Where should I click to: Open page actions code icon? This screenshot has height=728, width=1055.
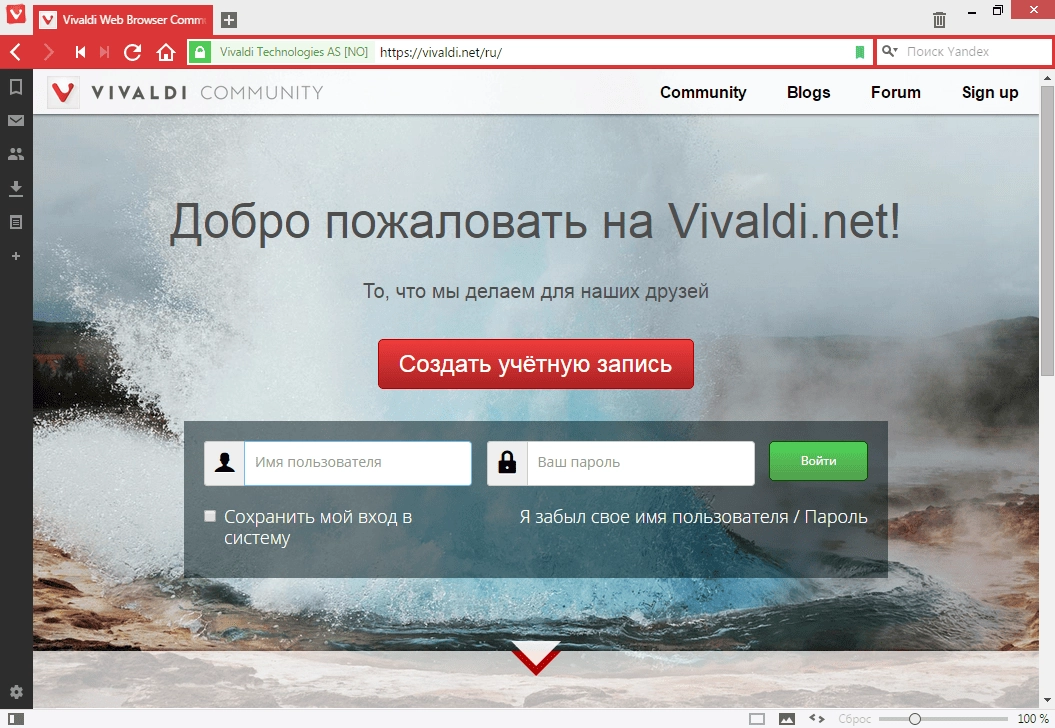click(817, 719)
